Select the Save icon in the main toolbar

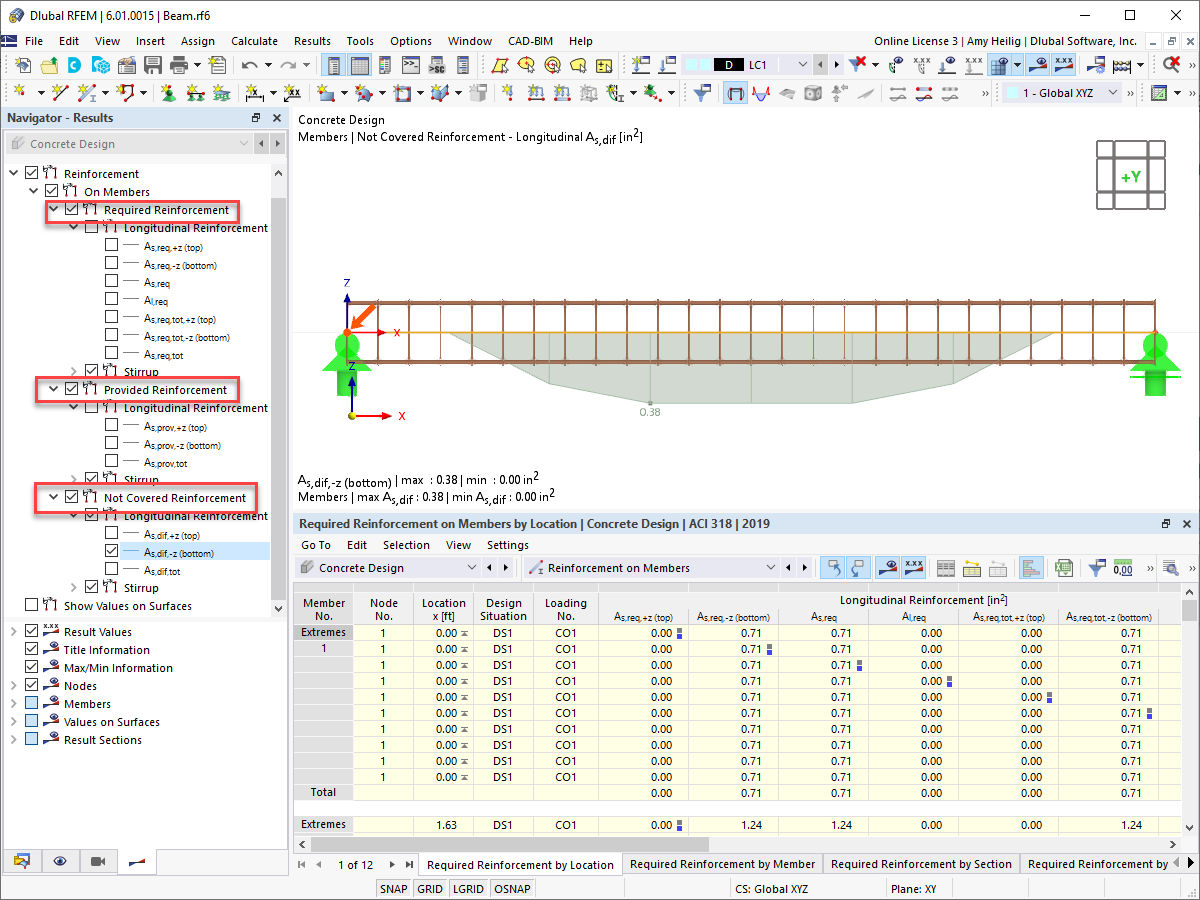152,64
